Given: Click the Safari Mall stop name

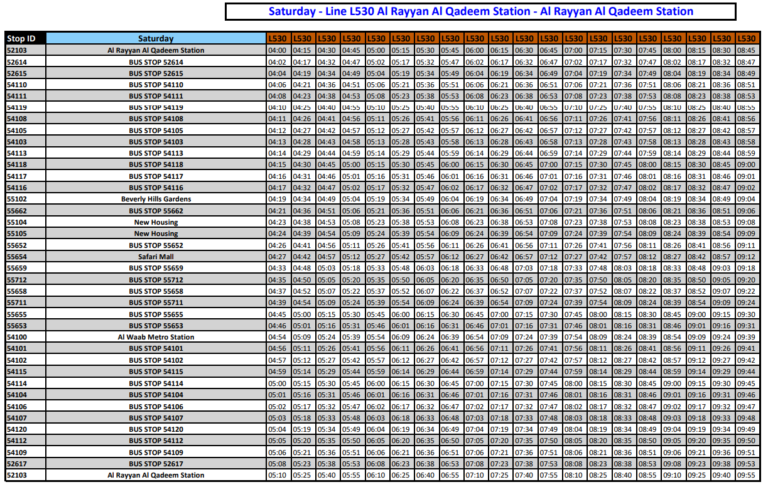Looking at the screenshot, I should click(156, 256).
